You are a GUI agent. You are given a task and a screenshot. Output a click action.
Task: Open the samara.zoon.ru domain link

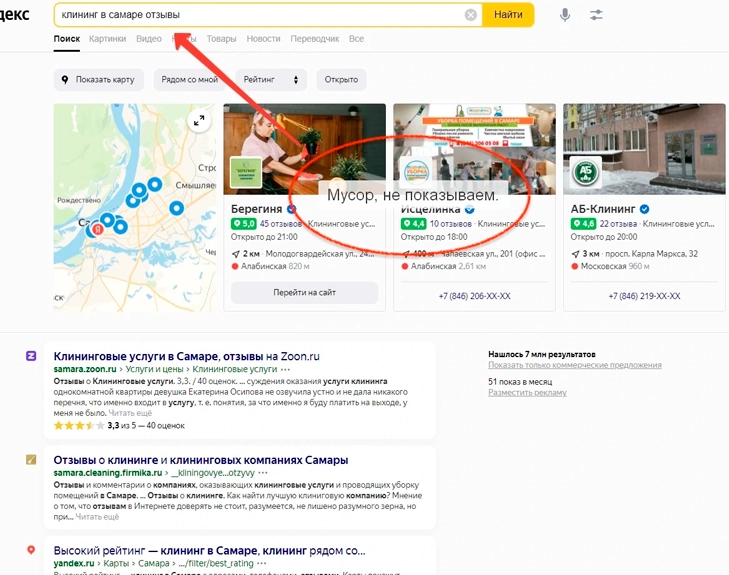(85, 369)
